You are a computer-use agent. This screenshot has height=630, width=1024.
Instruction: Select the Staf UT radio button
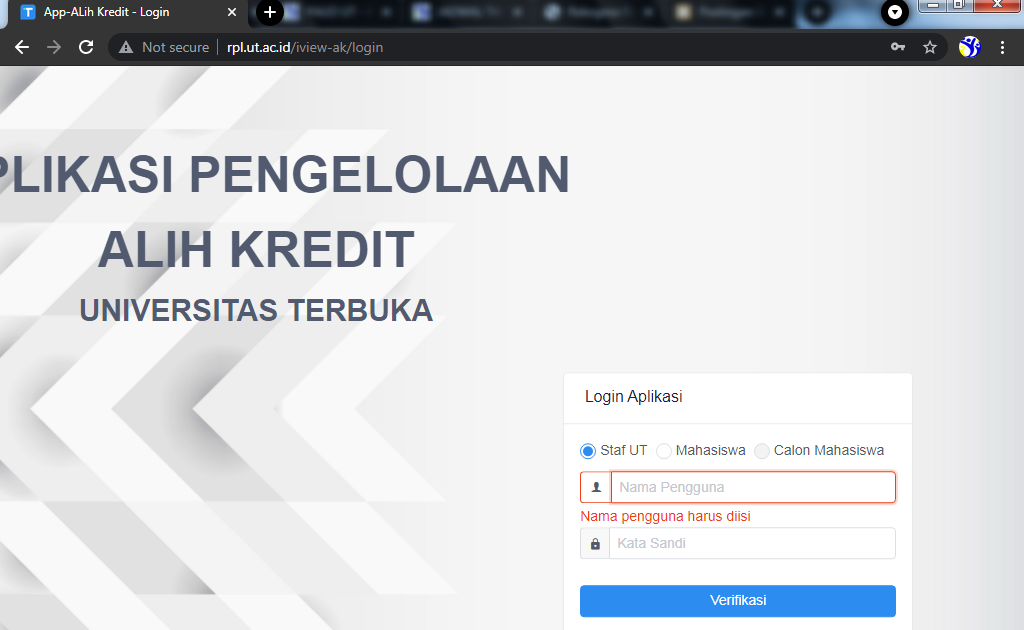pos(588,451)
